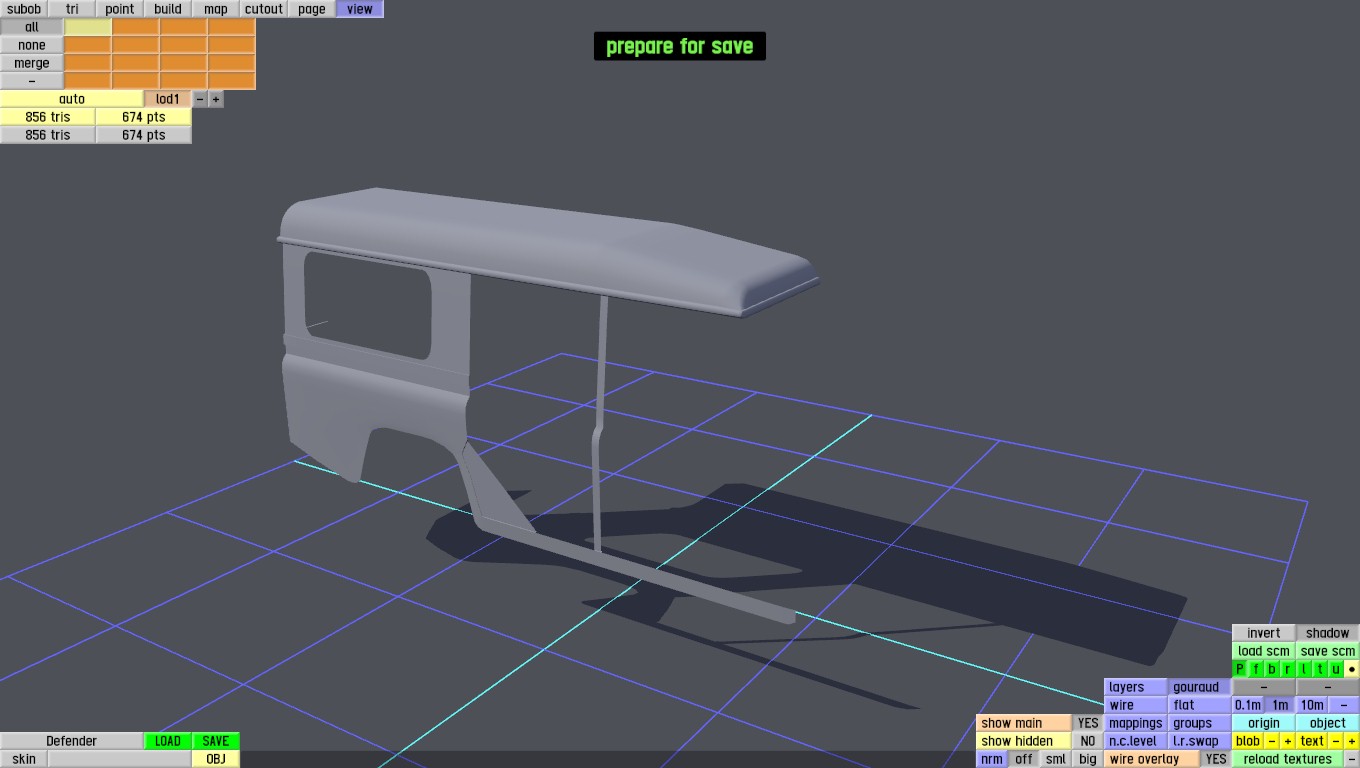Set grid size to 1m
The width and height of the screenshot is (1360, 768).
coord(1280,705)
